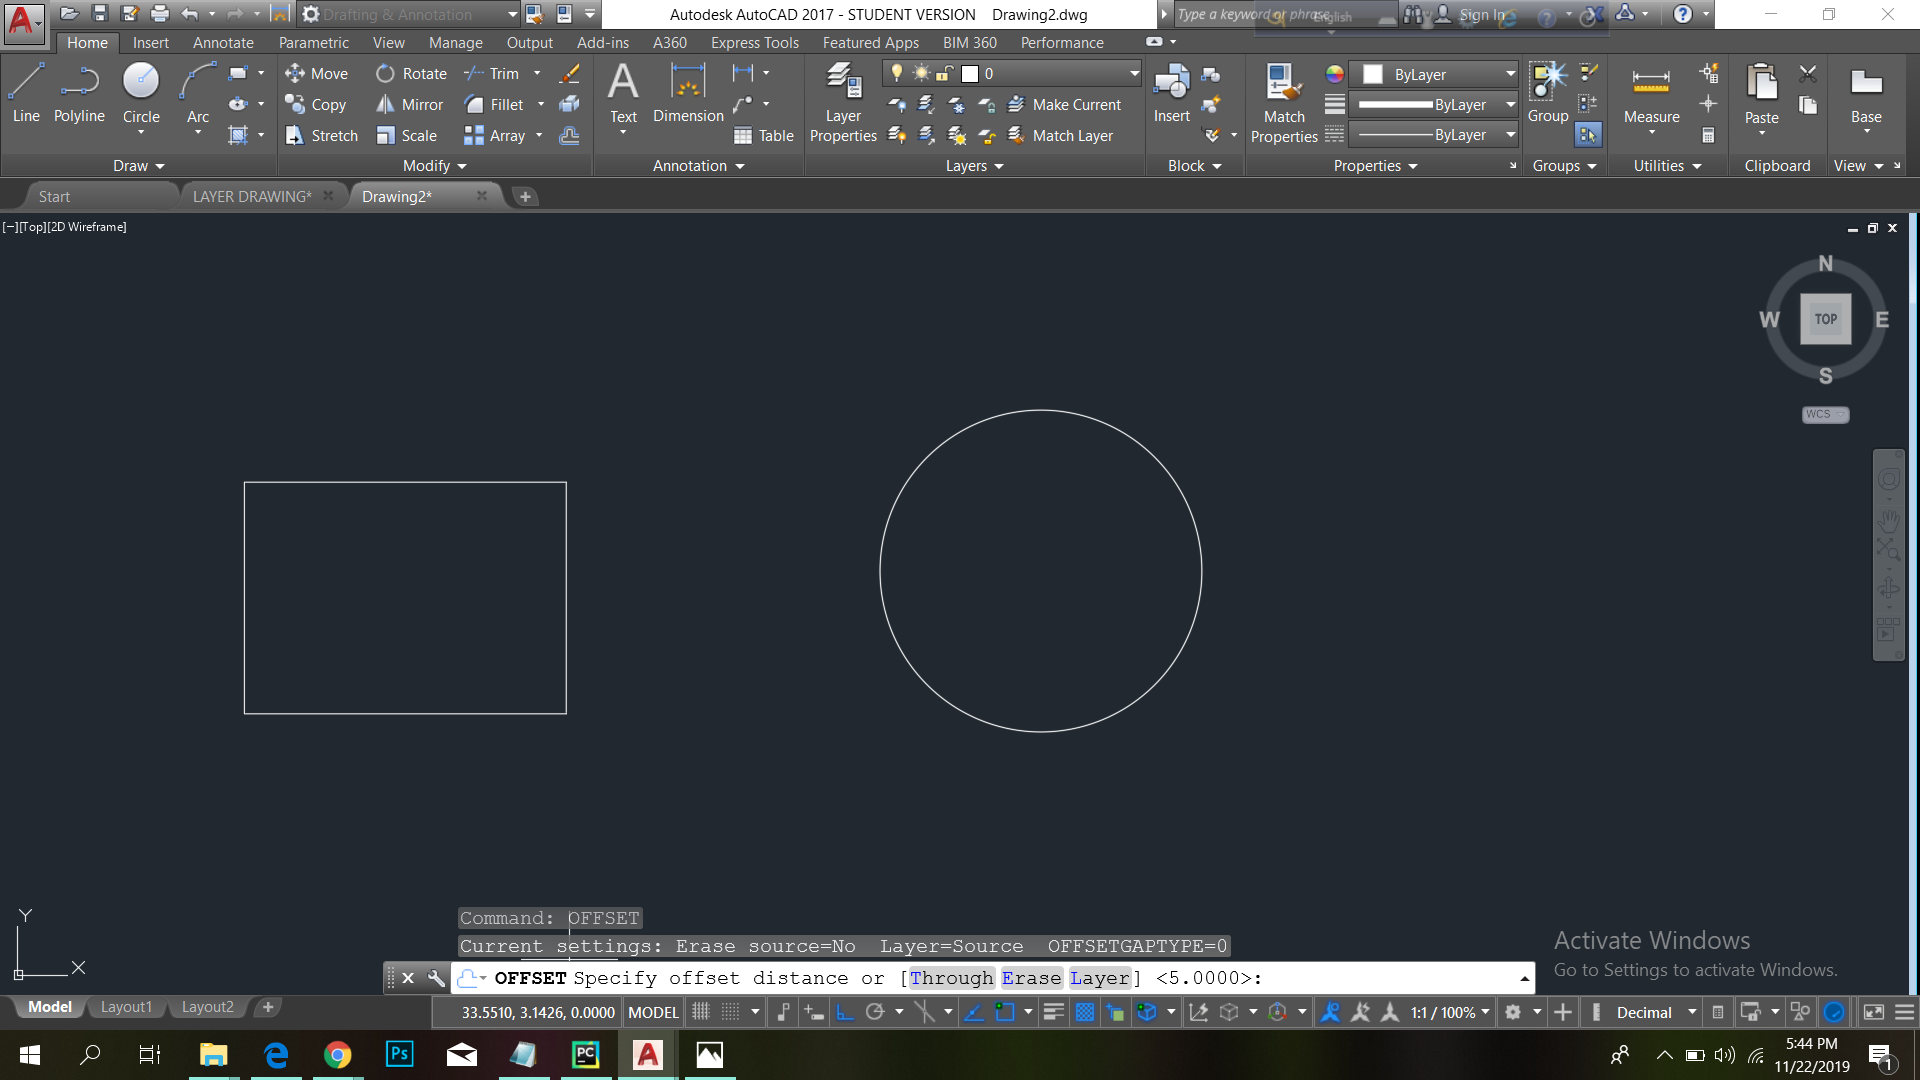Start the Fillet command
This screenshot has height=1080, width=1920.
pos(494,104)
